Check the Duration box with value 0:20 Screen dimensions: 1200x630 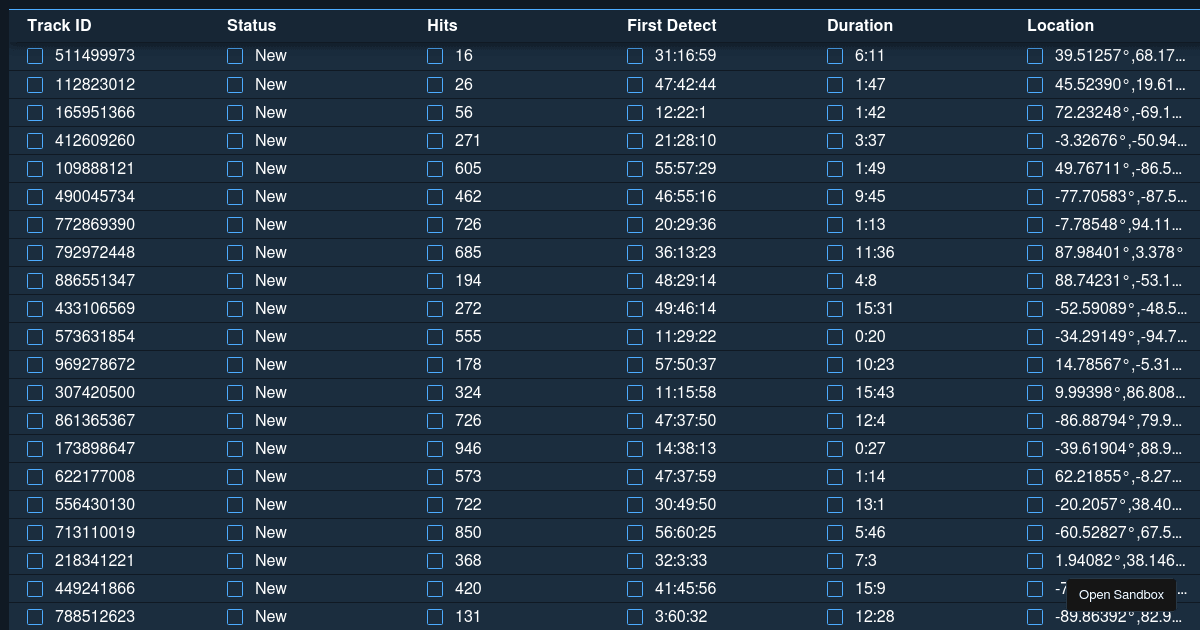click(x=835, y=336)
